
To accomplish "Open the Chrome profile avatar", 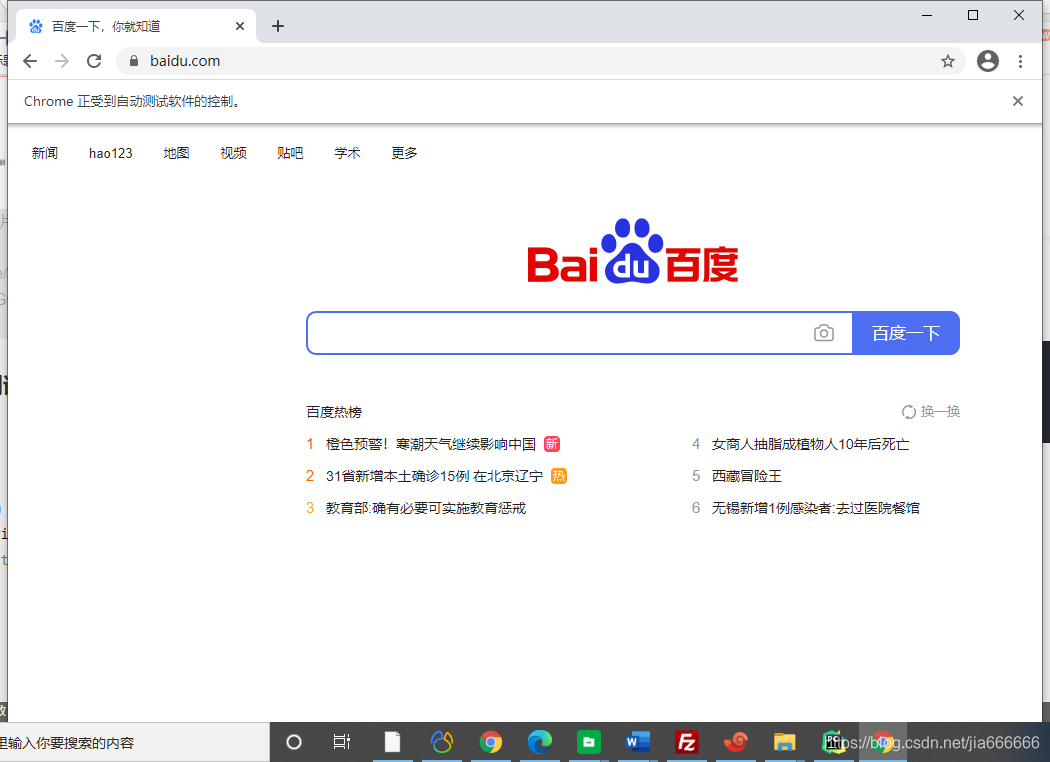I will [988, 61].
